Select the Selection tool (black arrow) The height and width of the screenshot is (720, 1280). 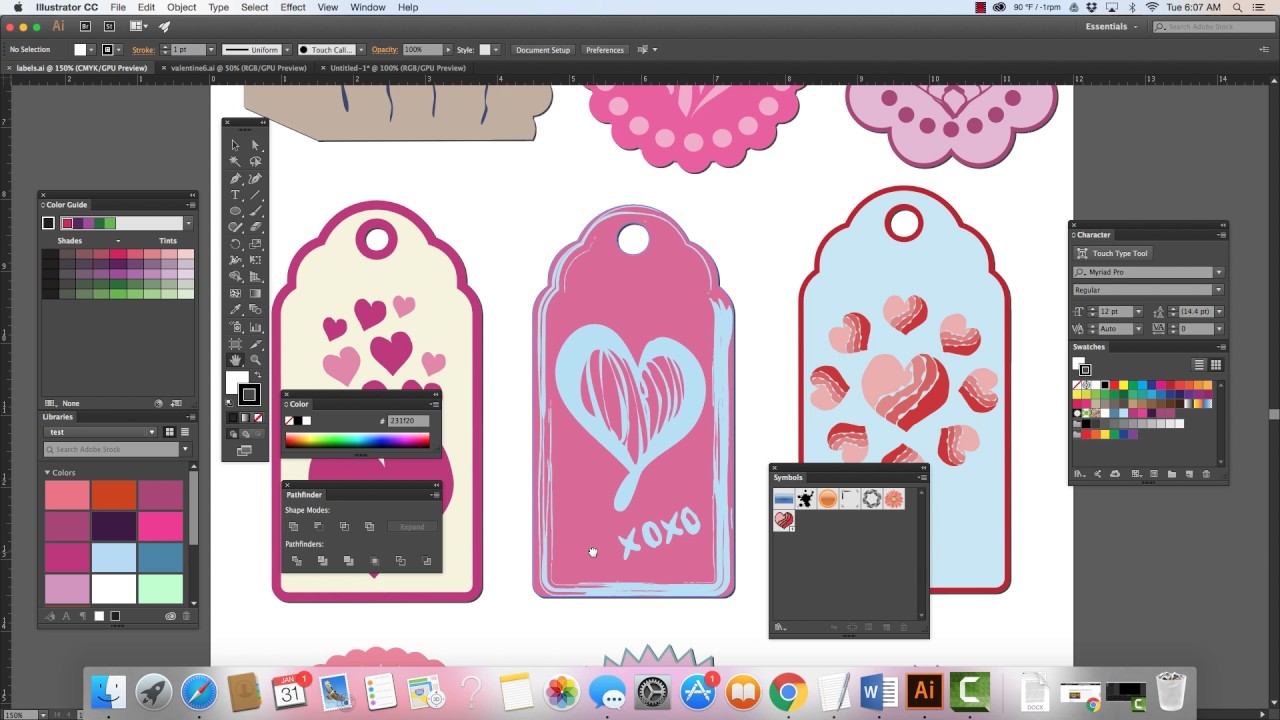click(235, 145)
